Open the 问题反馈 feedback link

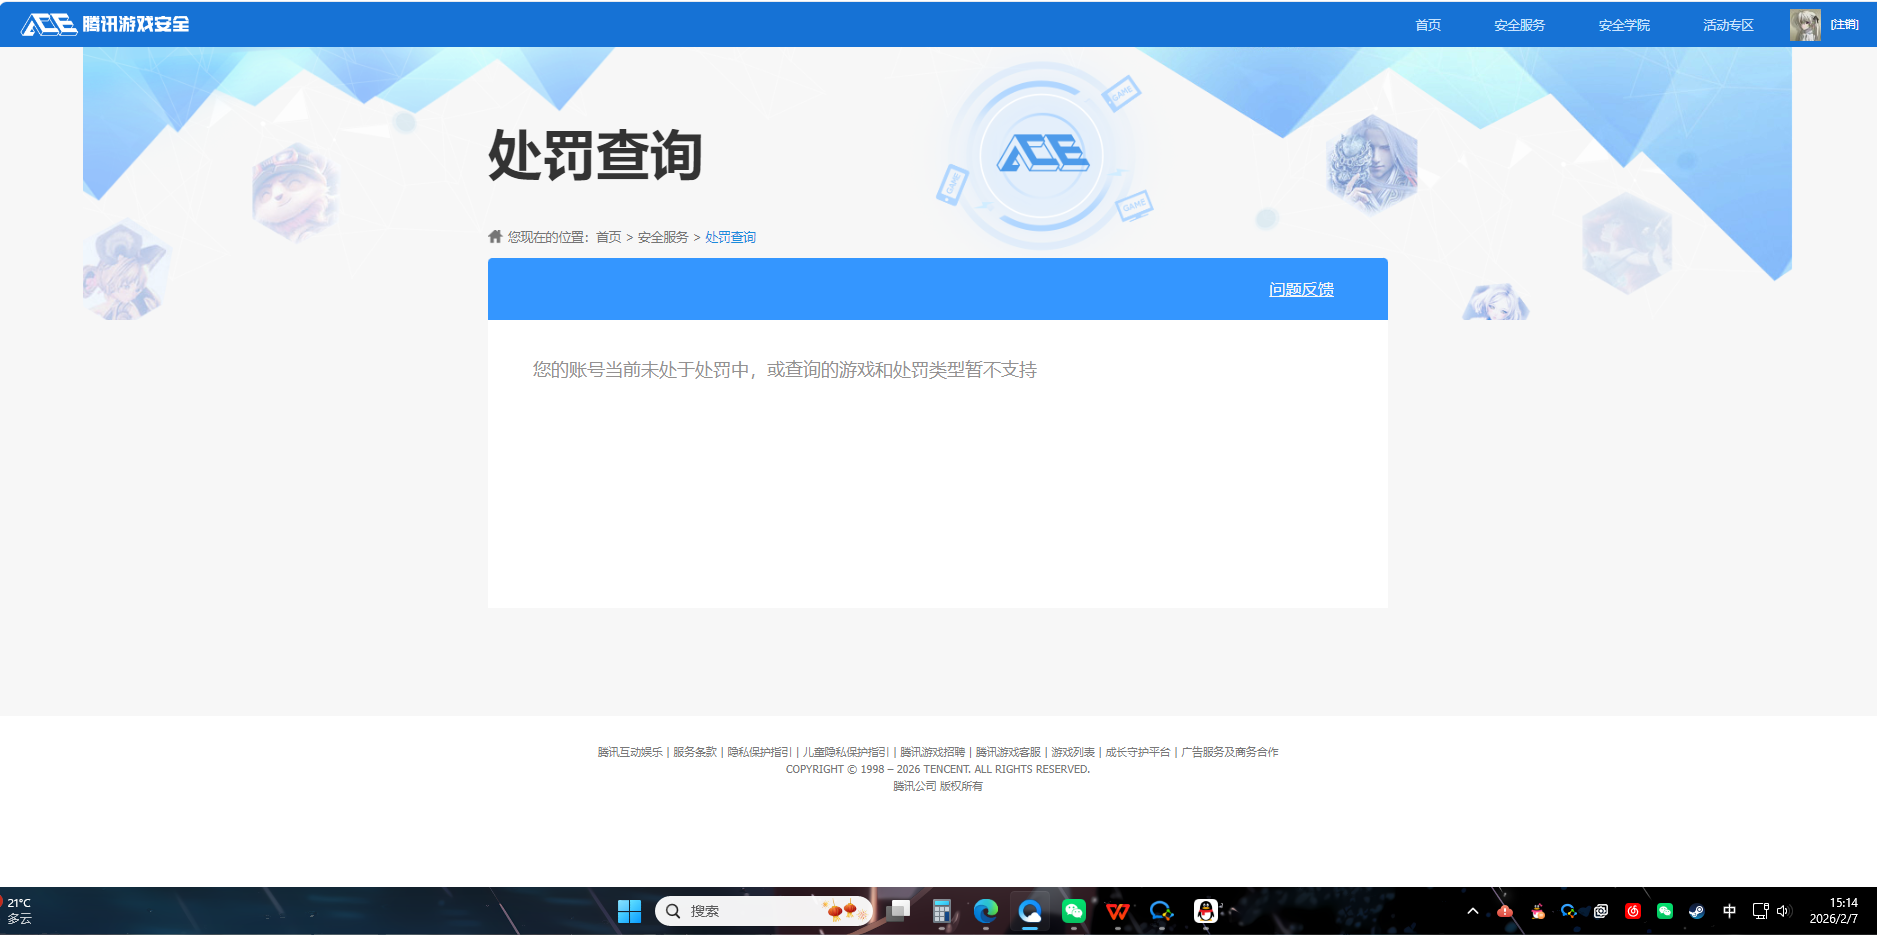click(x=1300, y=289)
